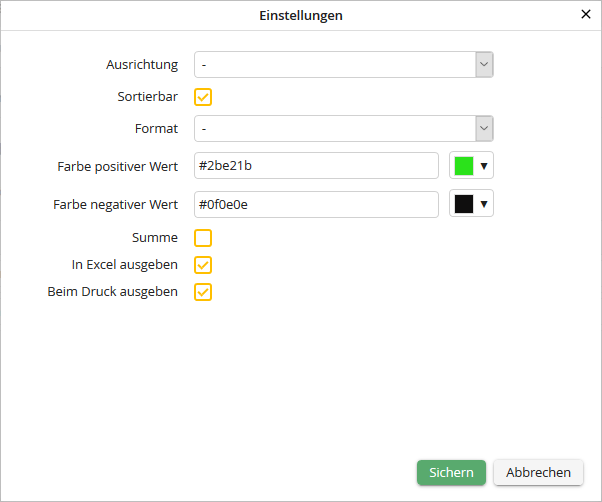Focus the Farbe negativer Wert hex field

[x=316, y=204]
